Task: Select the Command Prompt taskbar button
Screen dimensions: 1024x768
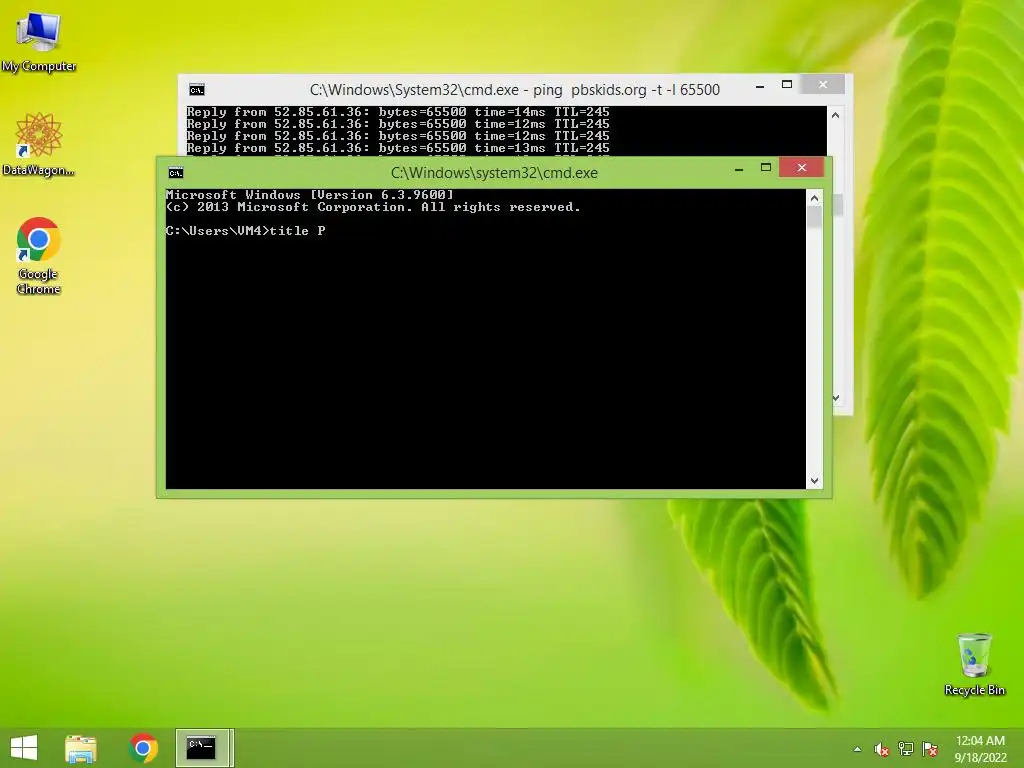Action: click(x=204, y=748)
